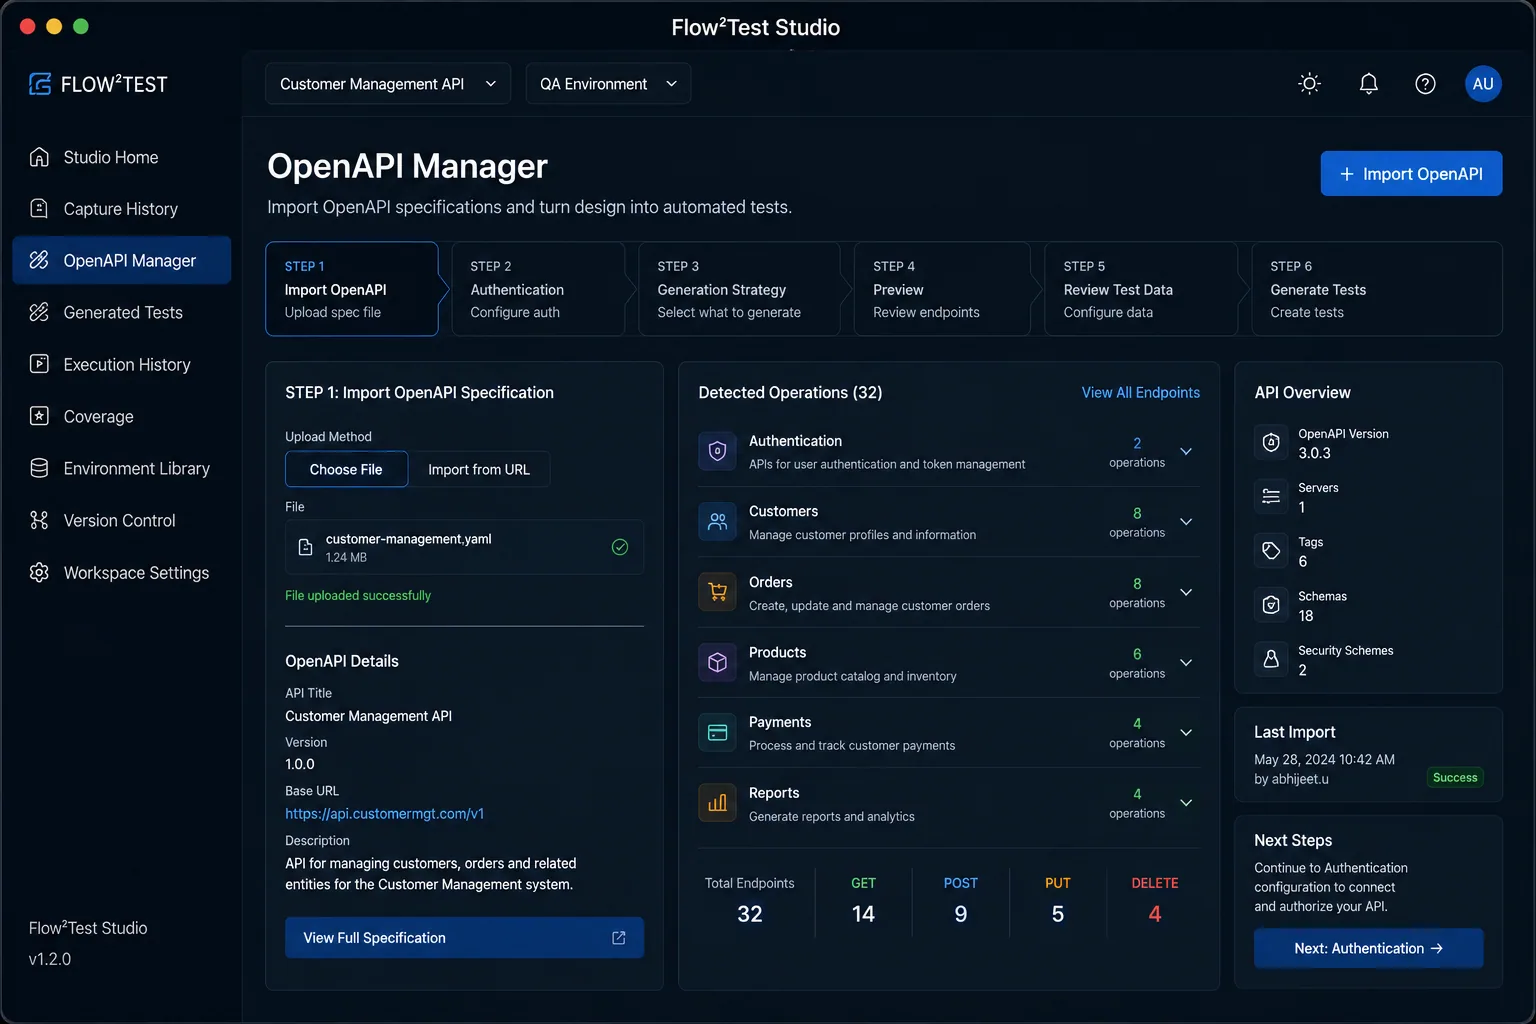Expand the Orders operations chevron

click(1186, 592)
